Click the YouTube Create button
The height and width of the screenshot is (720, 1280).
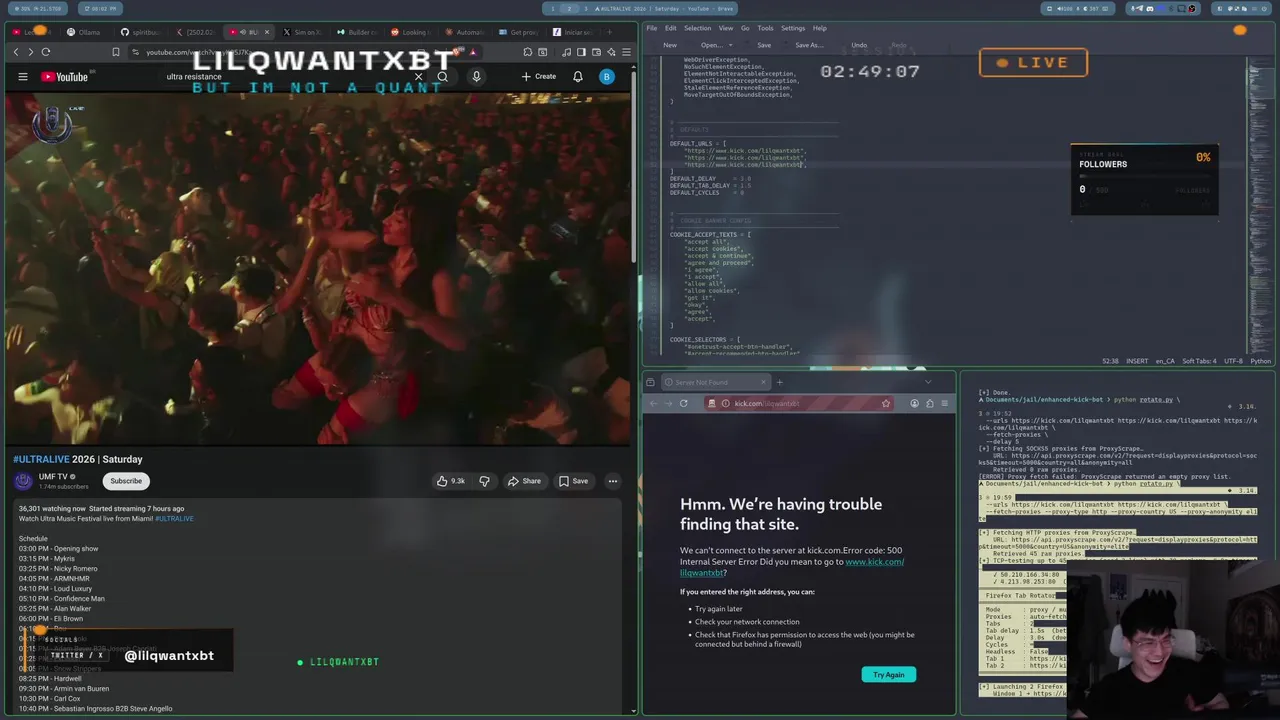tap(538, 77)
